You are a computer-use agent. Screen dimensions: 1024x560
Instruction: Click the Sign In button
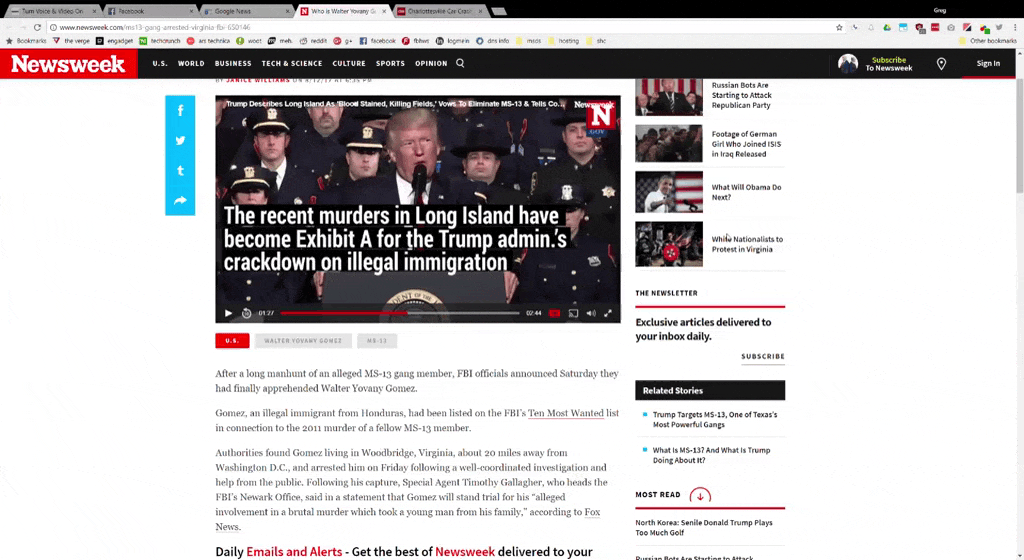coord(987,63)
